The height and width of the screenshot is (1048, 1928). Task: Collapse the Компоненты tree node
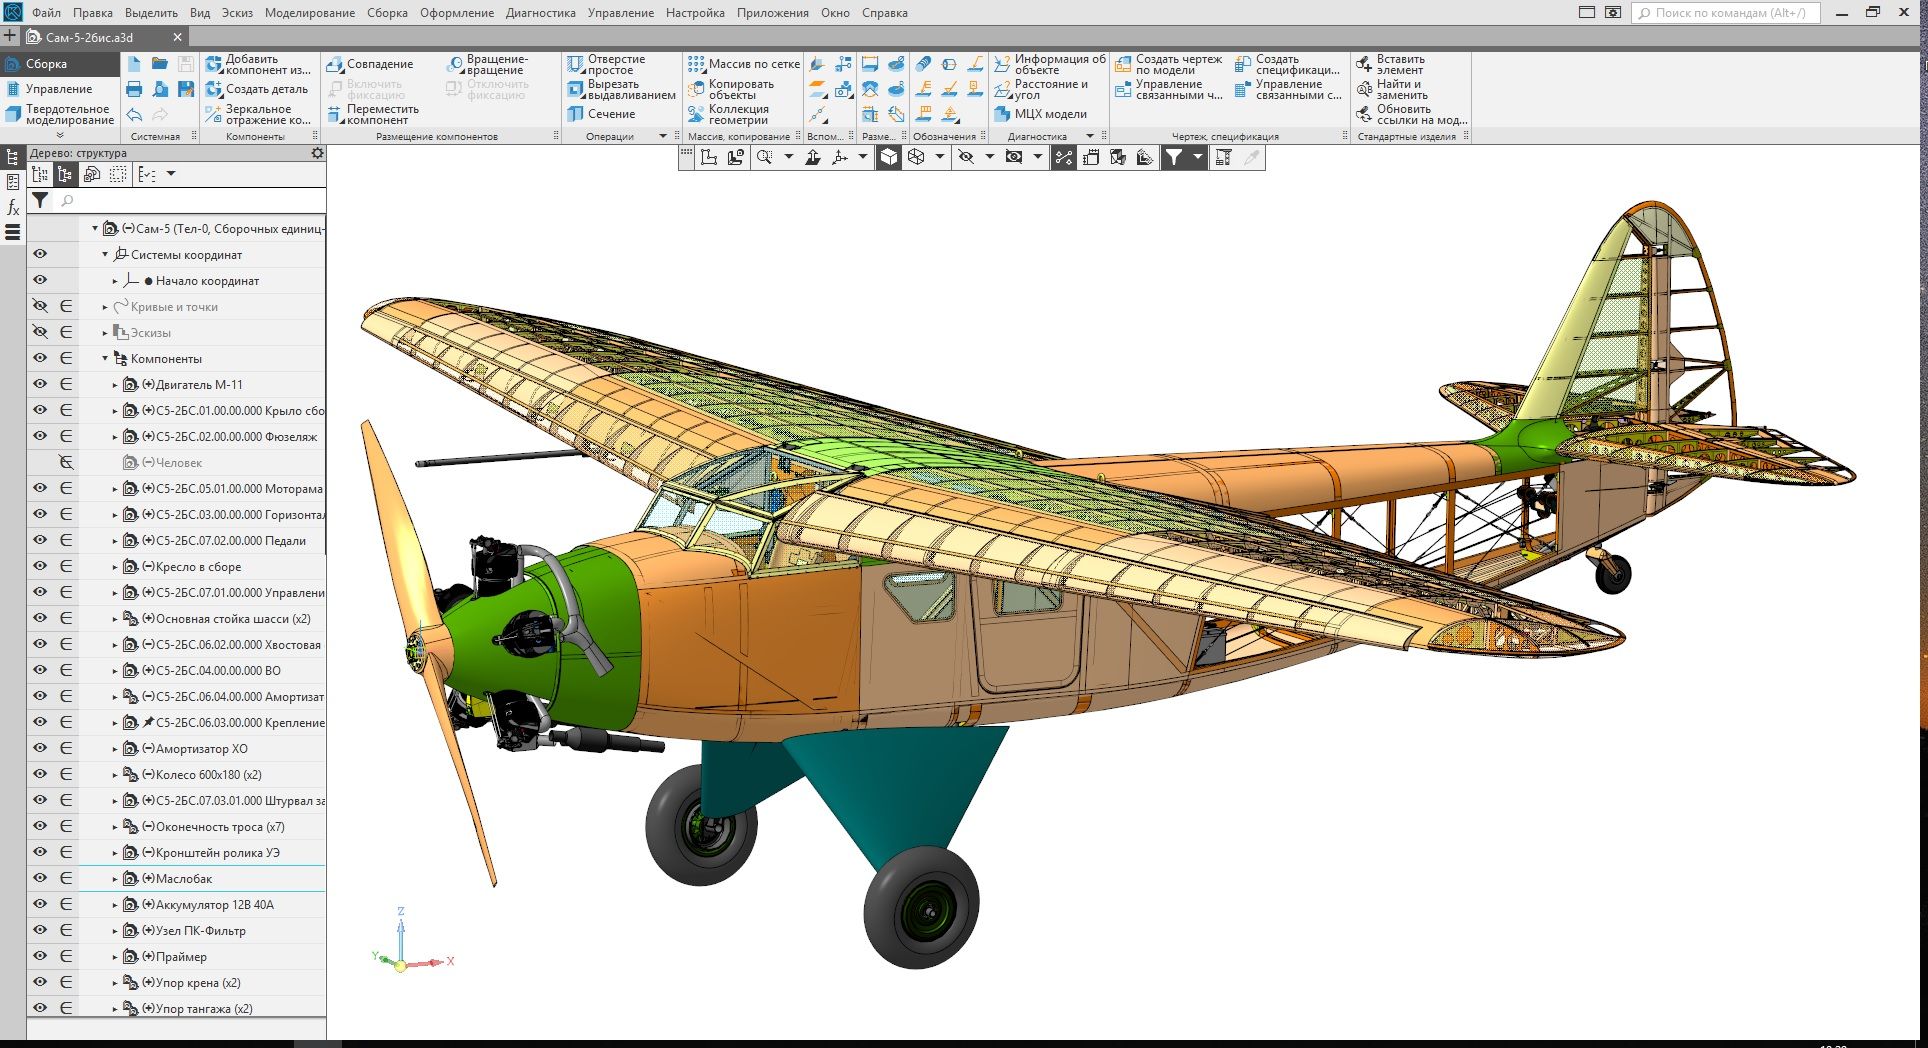[105, 358]
